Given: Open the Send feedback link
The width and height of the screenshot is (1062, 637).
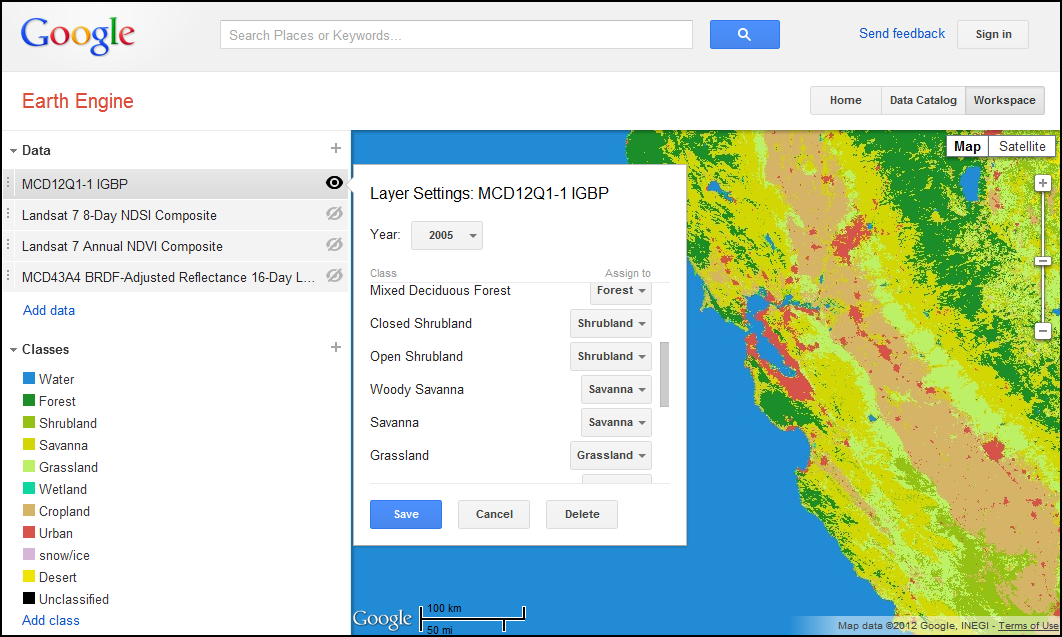Looking at the screenshot, I should point(901,34).
